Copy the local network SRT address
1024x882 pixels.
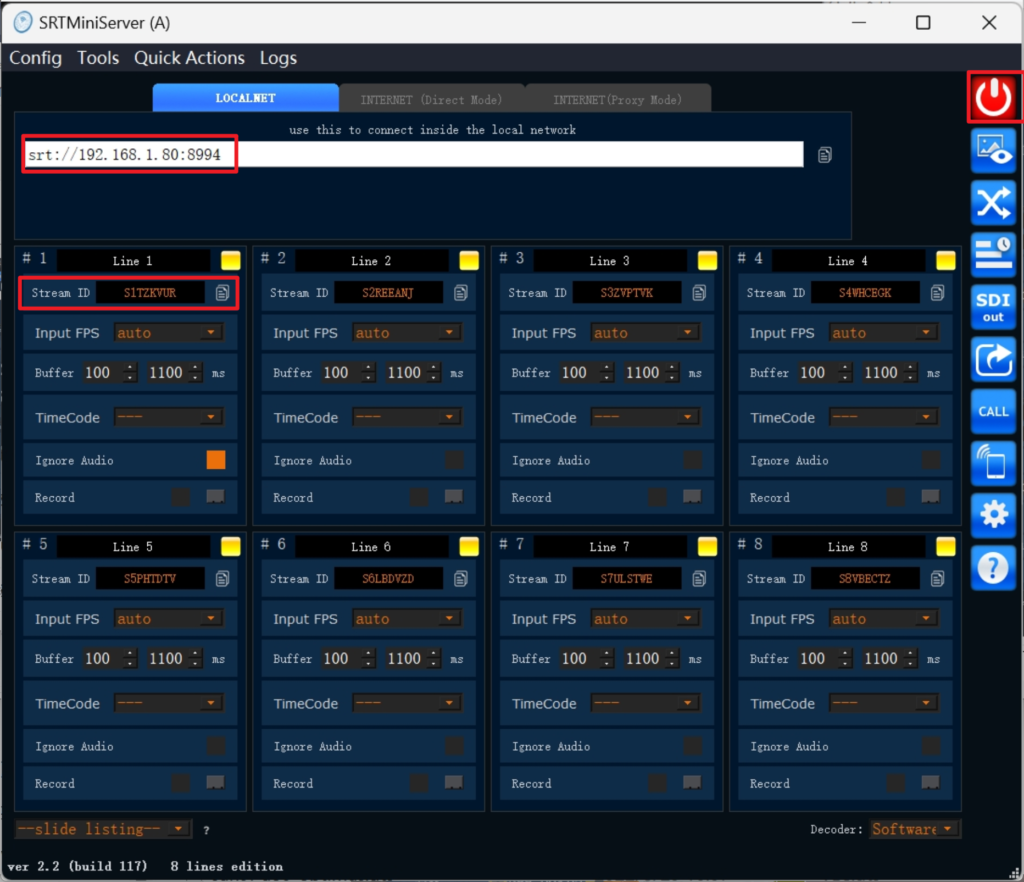coord(824,155)
